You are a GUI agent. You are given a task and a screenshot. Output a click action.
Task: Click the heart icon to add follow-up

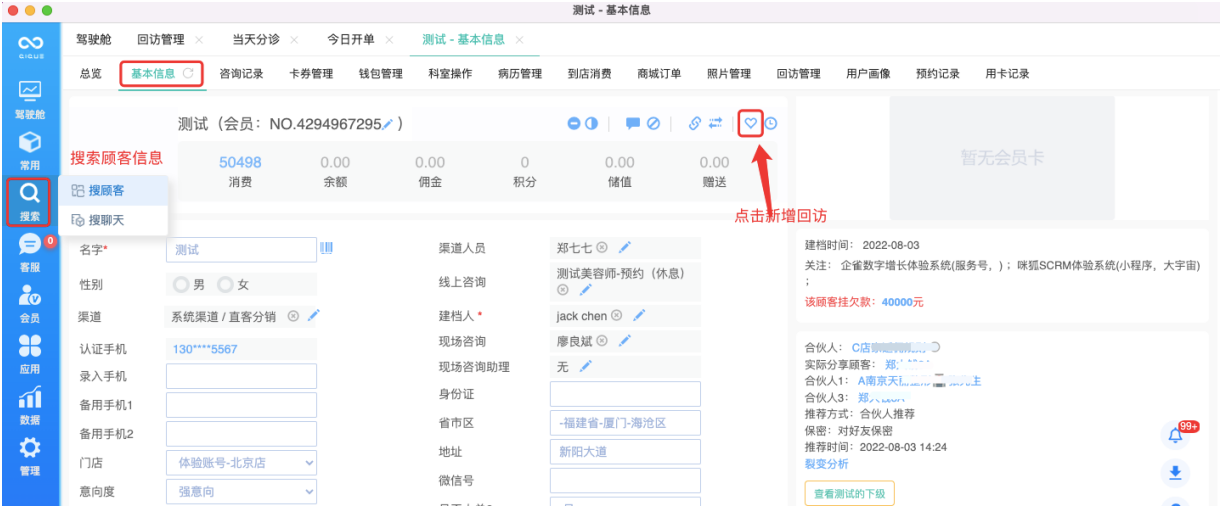point(751,124)
